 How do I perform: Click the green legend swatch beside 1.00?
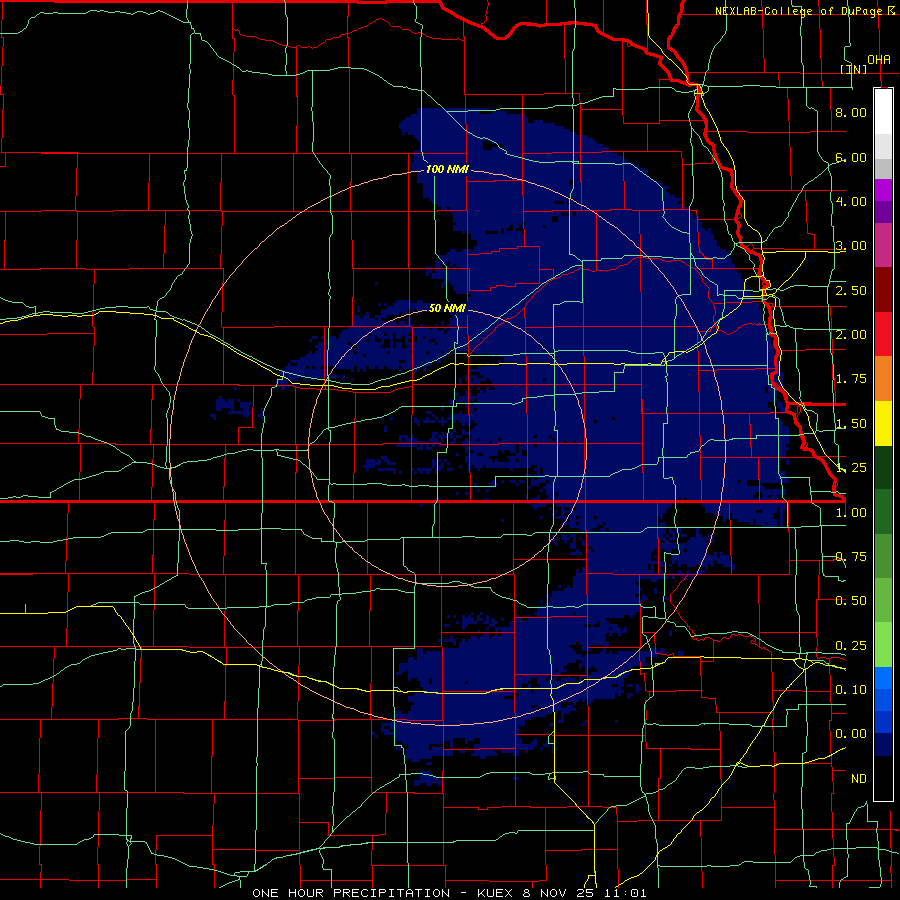(x=883, y=512)
